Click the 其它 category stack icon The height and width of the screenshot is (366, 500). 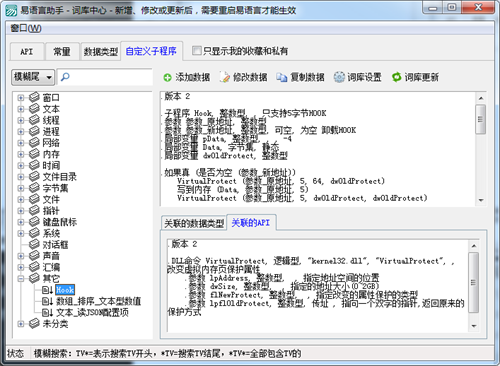tap(34, 278)
